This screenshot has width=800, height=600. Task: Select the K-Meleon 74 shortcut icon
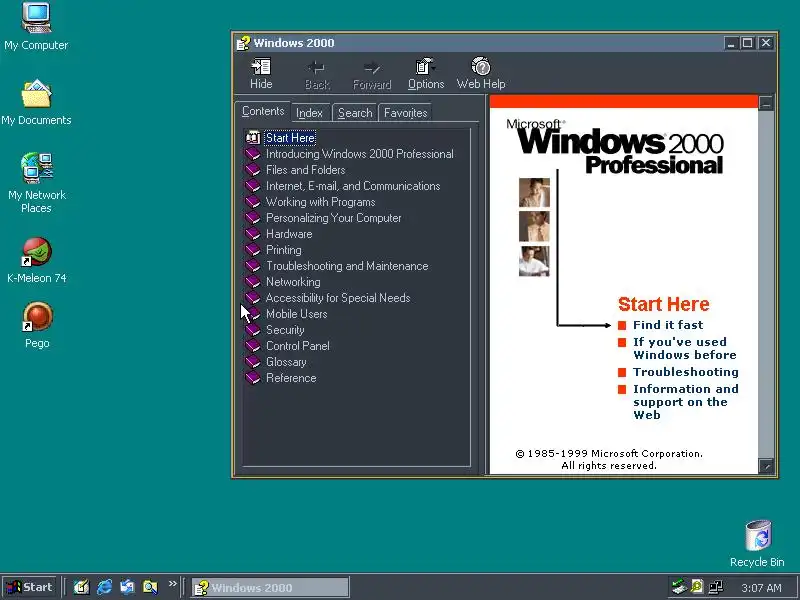pos(36,252)
